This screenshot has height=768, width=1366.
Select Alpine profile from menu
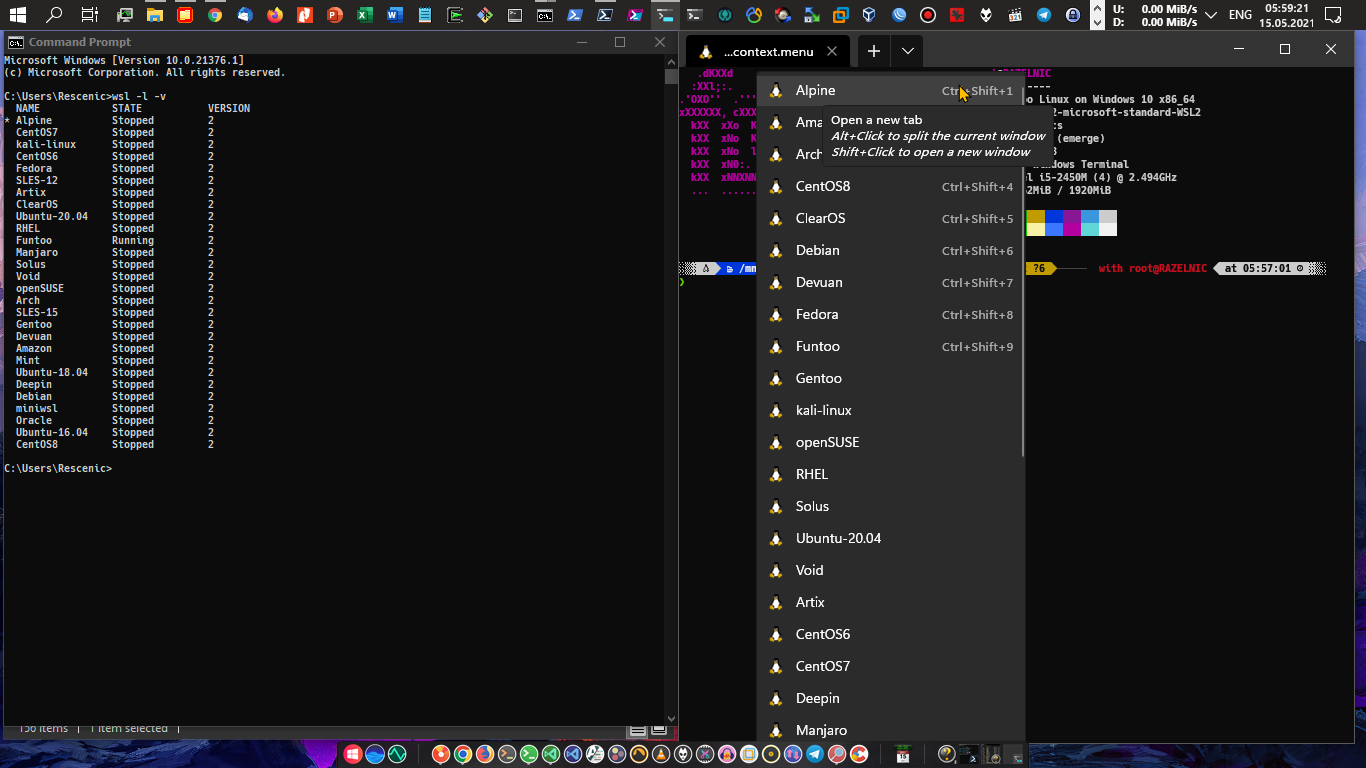[x=891, y=90]
